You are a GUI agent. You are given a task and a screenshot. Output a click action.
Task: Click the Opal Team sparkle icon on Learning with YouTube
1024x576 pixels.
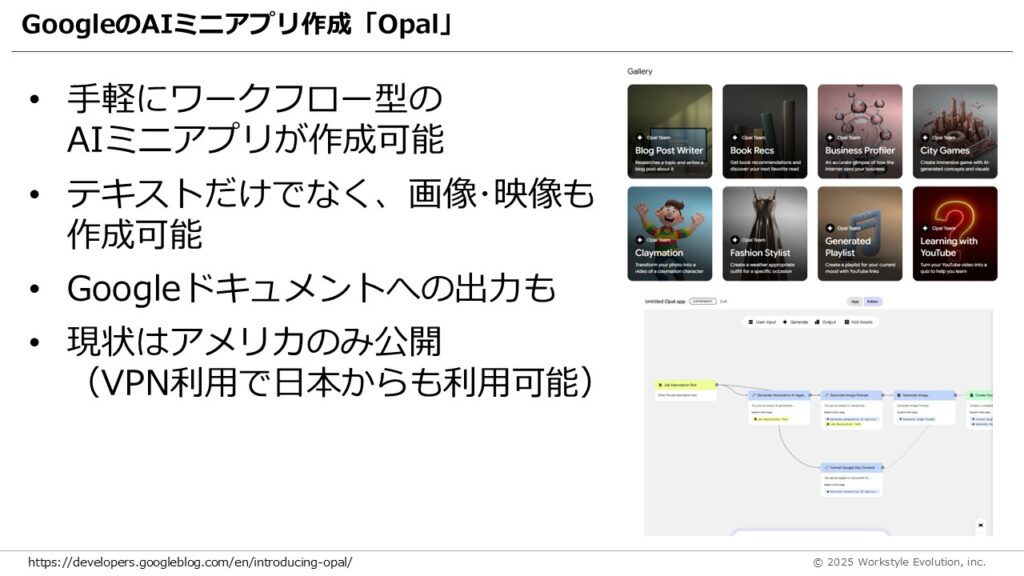925,228
